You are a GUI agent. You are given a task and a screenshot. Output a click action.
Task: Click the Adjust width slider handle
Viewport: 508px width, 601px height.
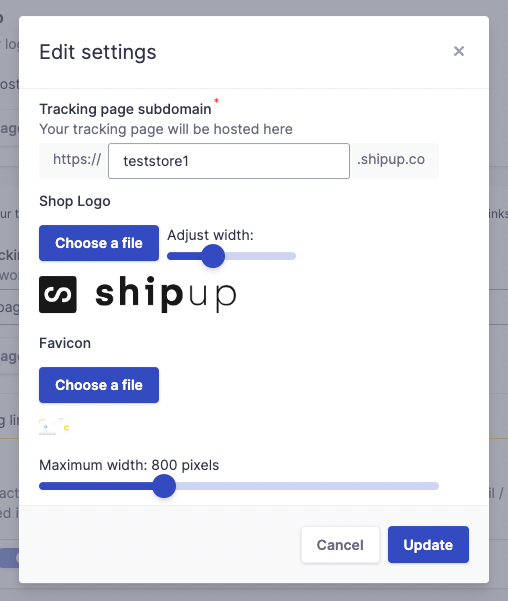pyautogui.click(x=213, y=256)
